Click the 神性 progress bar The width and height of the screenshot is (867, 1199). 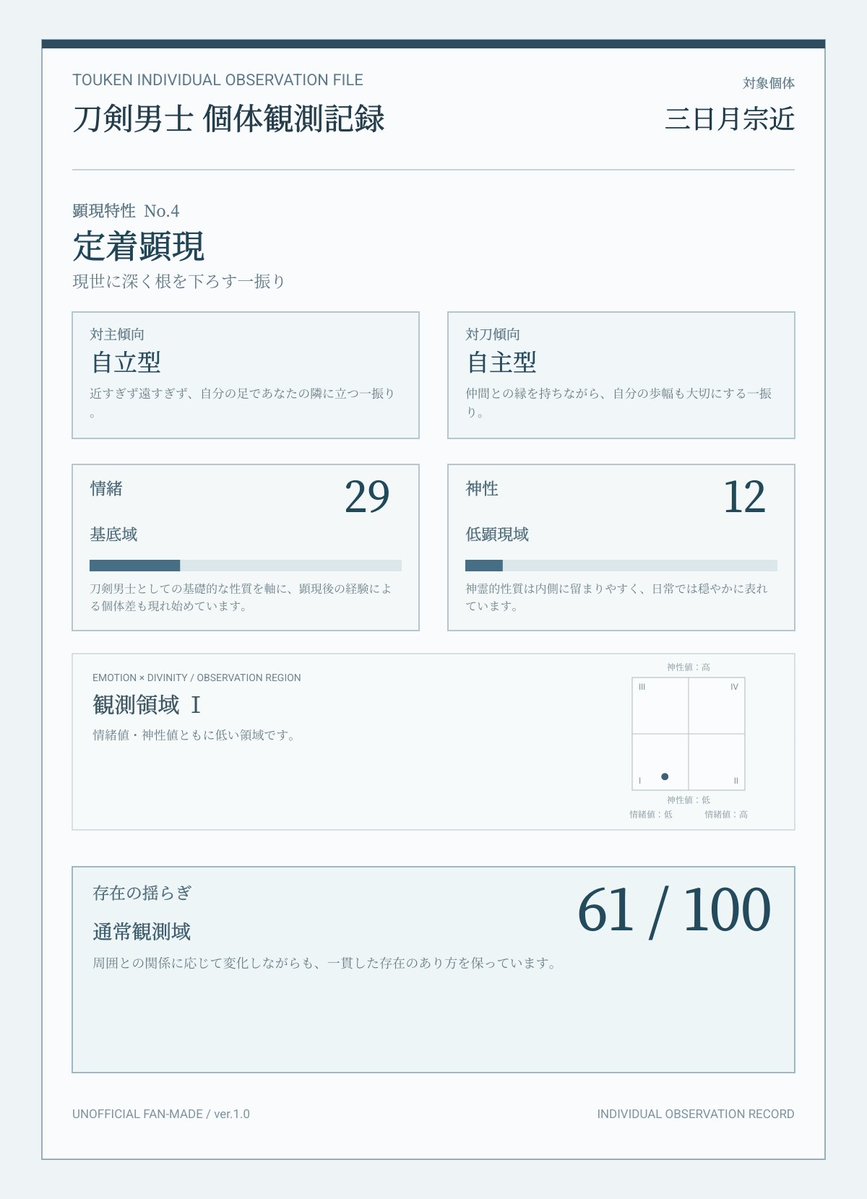[x=621, y=565]
